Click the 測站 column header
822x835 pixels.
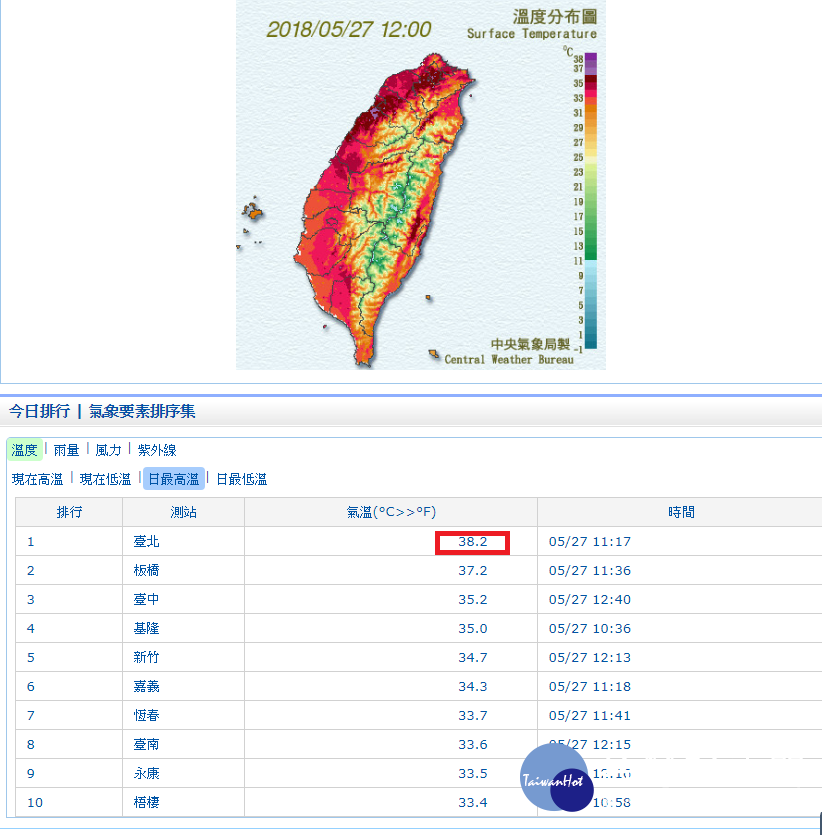183,512
